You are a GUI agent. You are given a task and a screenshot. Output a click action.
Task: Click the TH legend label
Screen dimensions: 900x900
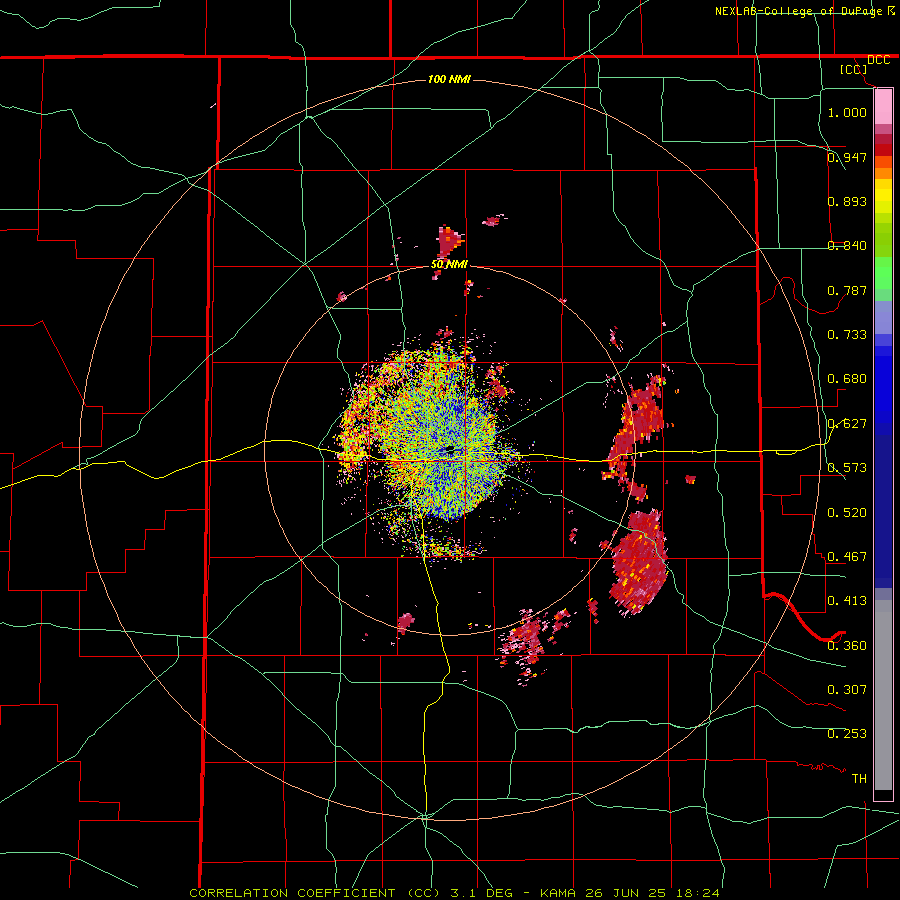[x=859, y=779]
